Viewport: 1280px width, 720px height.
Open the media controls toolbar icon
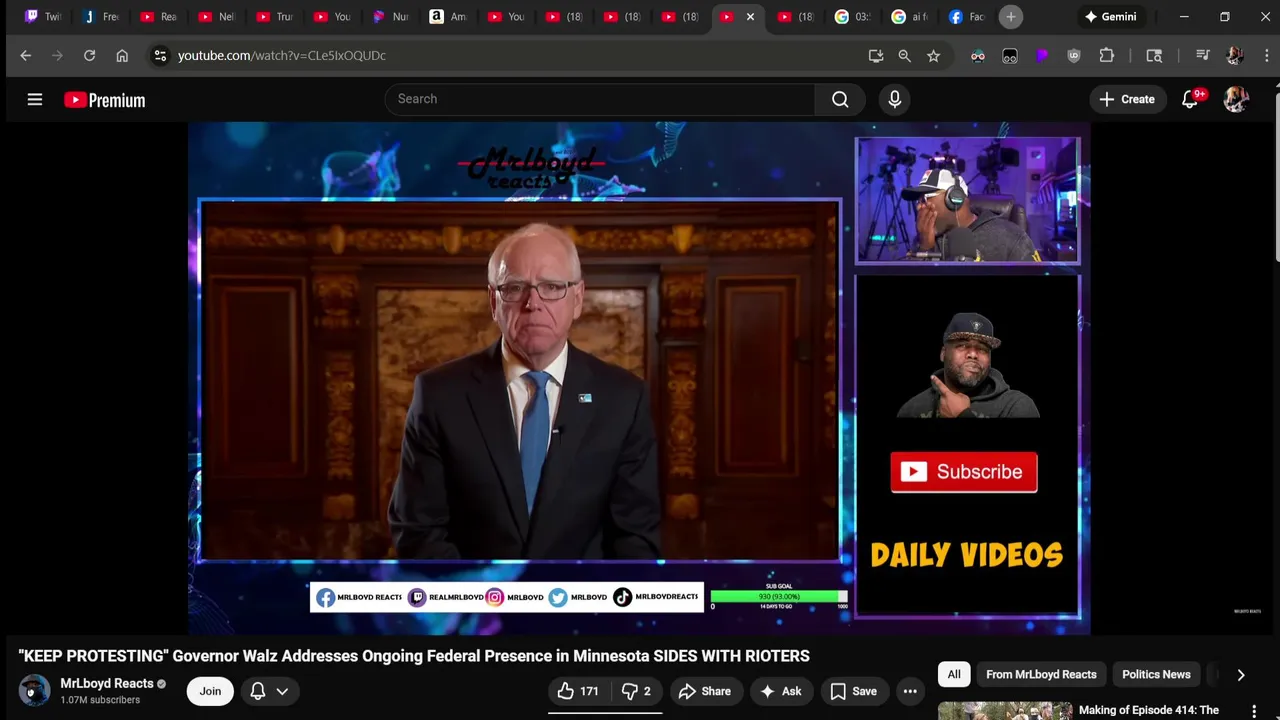[1202, 56]
